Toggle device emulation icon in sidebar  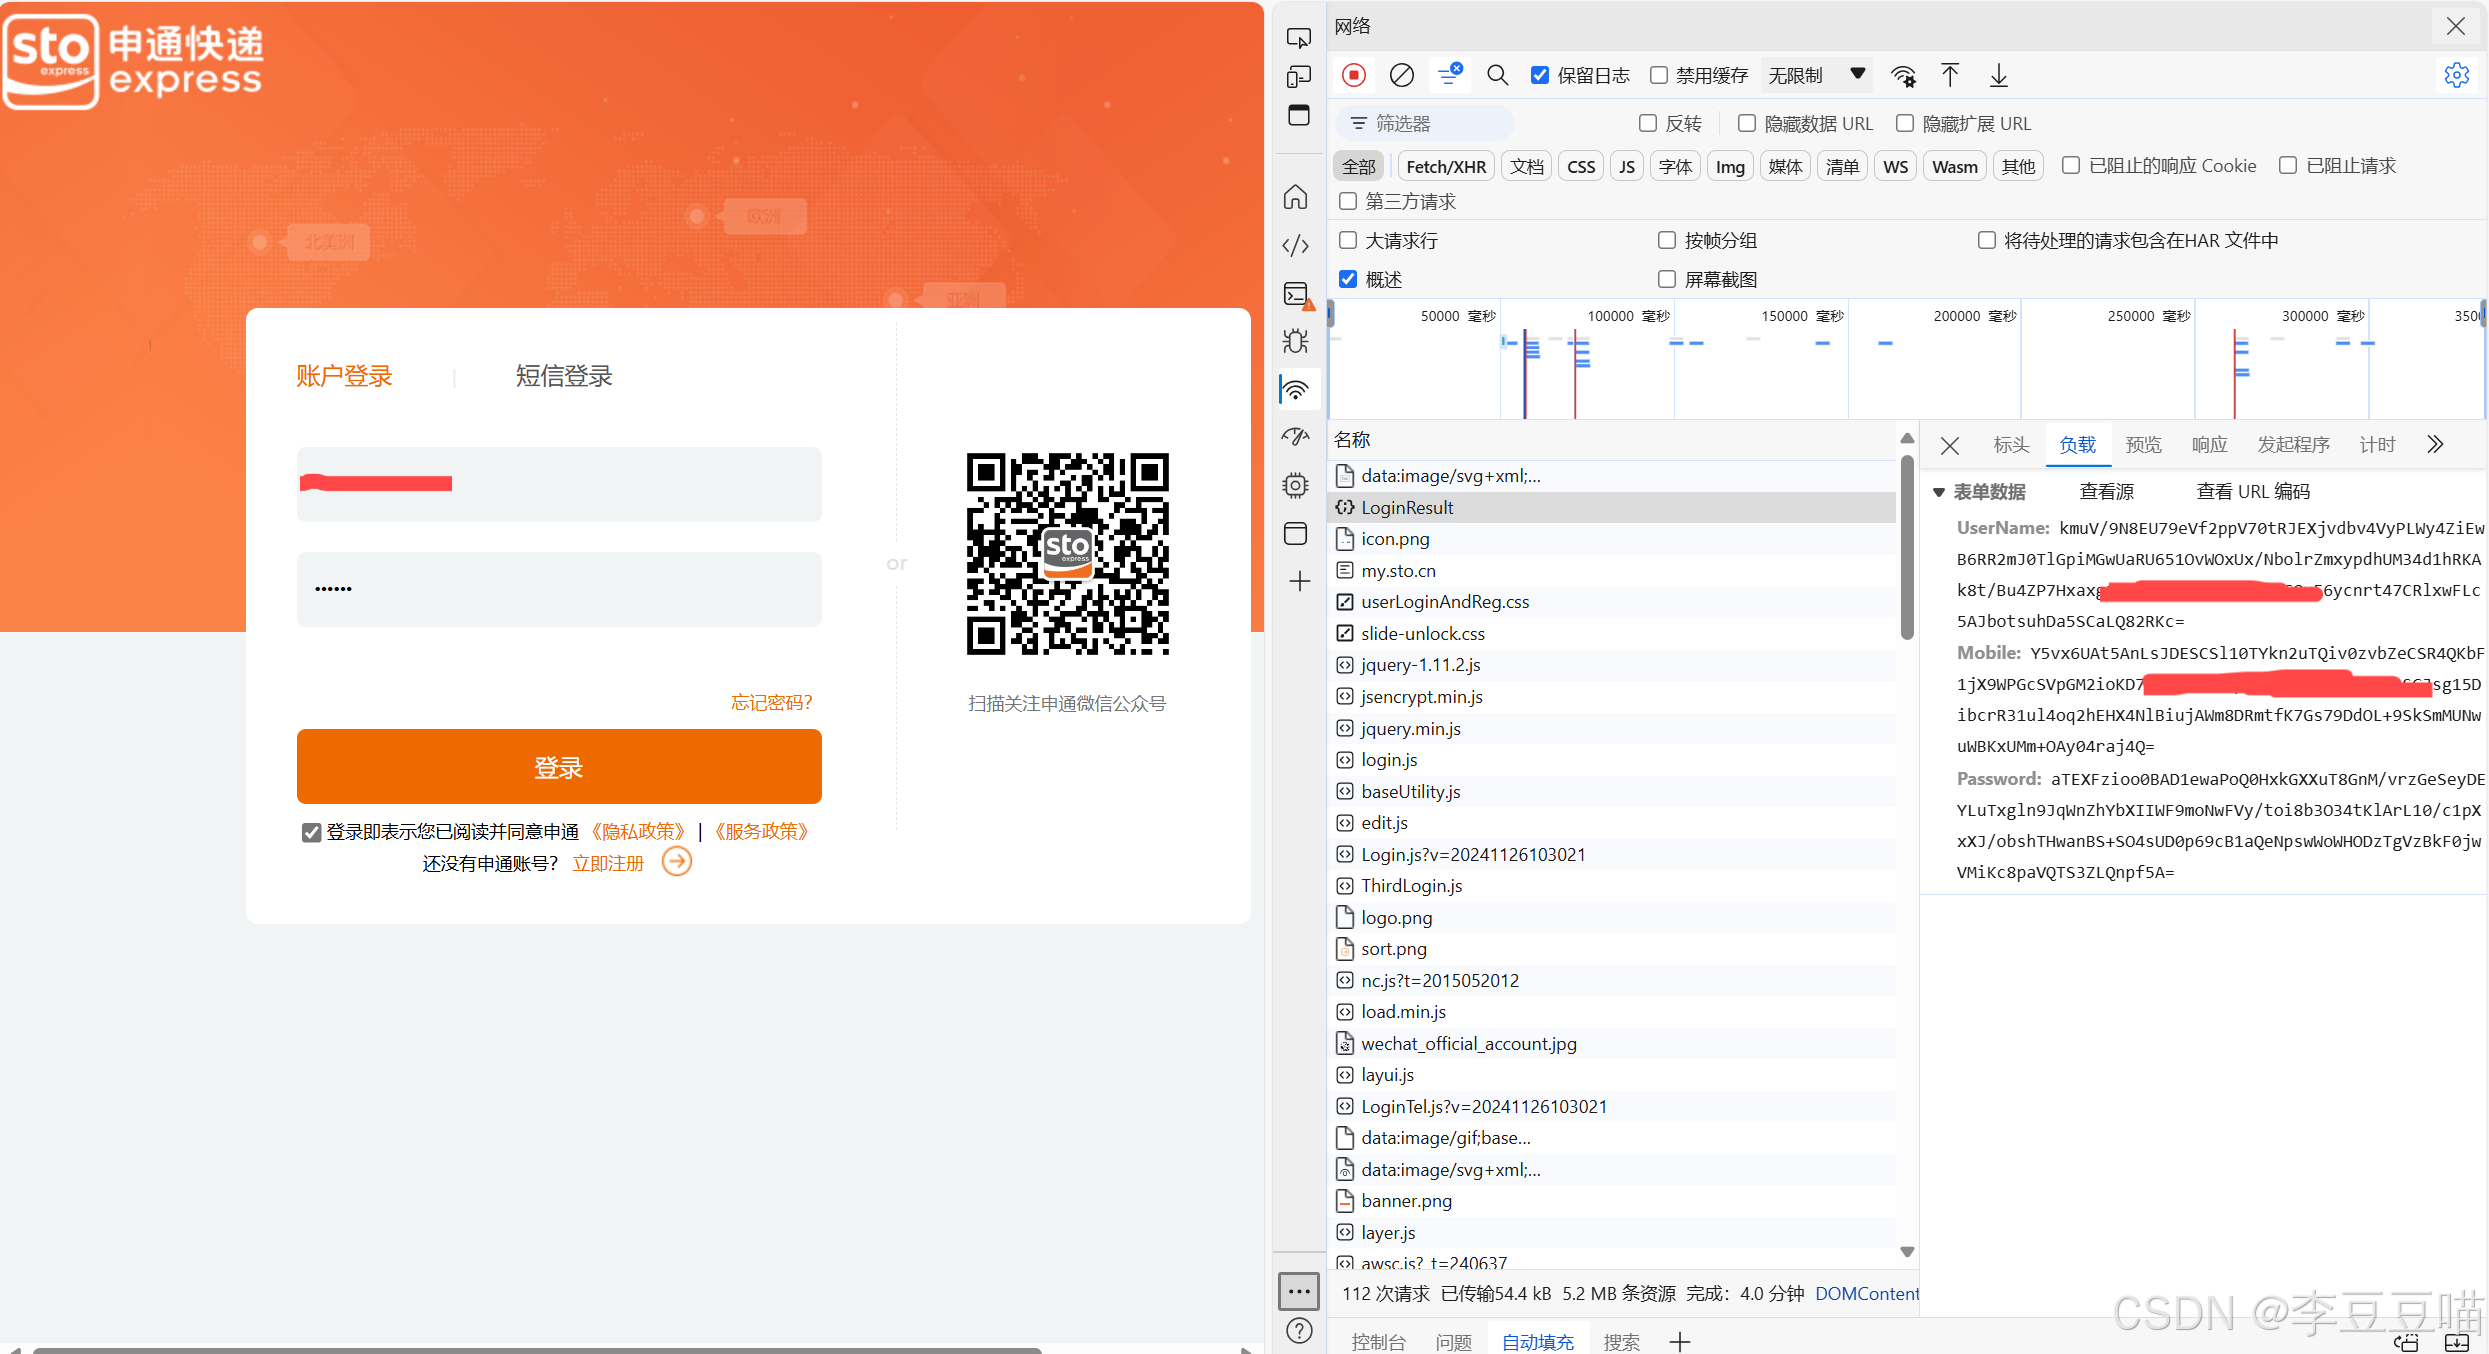click(x=1298, y=77)
